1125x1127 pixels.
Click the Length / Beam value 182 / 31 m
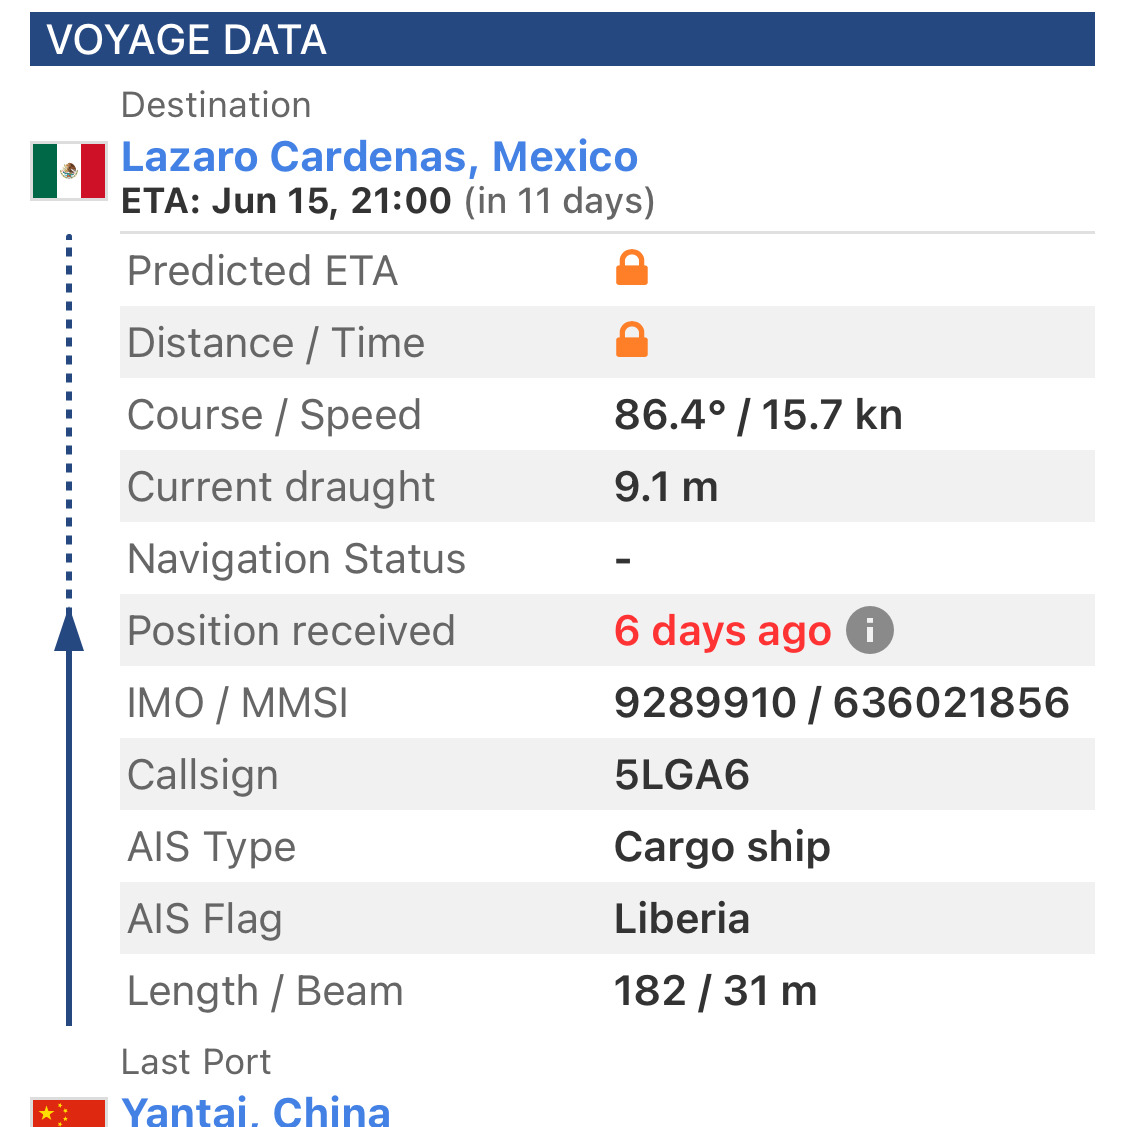pyautogui.click(x=715, y=990)
